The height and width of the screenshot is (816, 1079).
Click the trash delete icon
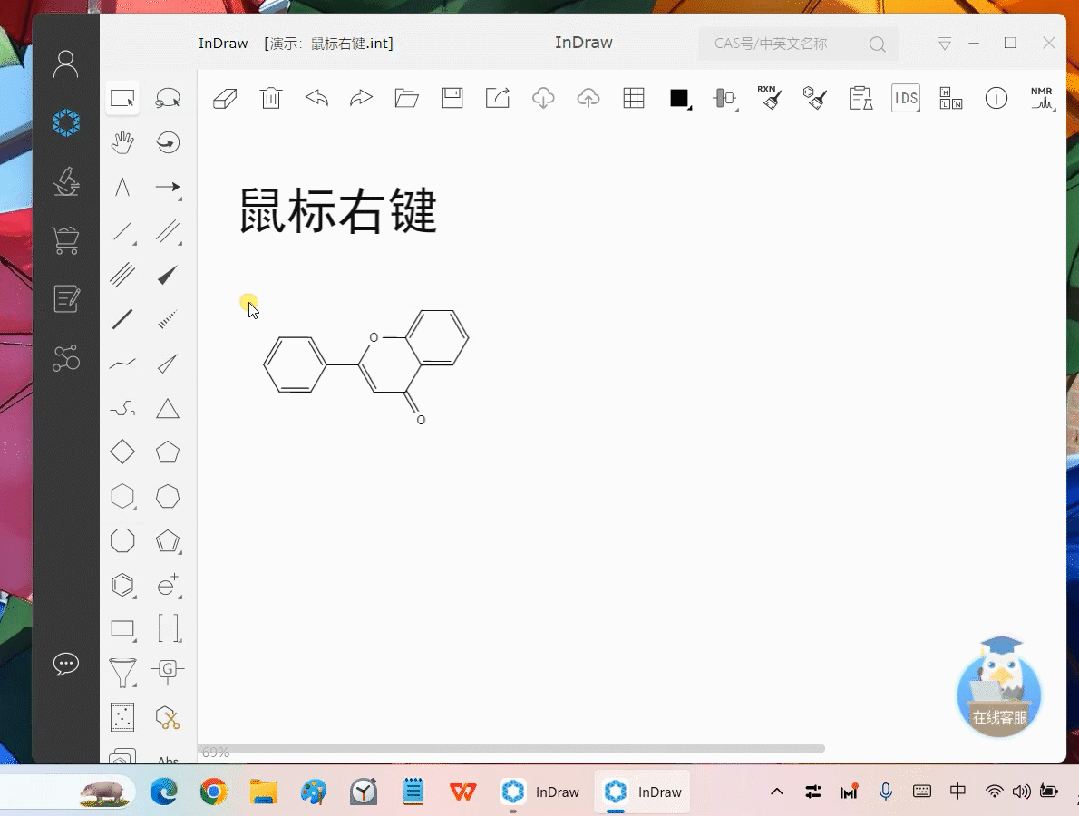(x=271, y=98)
